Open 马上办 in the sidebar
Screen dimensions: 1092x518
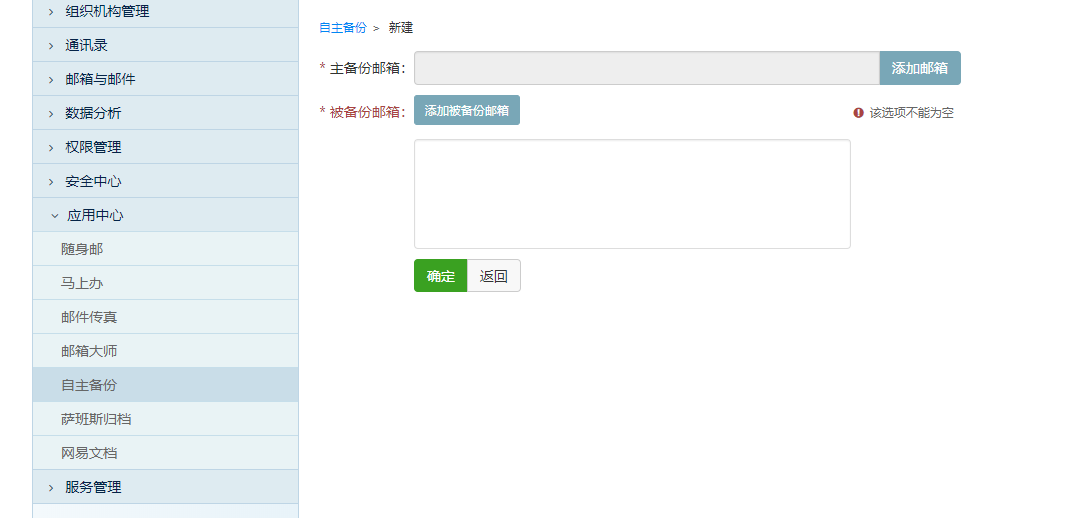click(82, 283)
